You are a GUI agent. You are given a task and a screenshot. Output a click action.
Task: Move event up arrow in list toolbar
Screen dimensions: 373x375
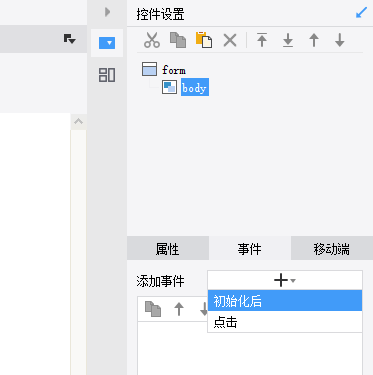179,309
